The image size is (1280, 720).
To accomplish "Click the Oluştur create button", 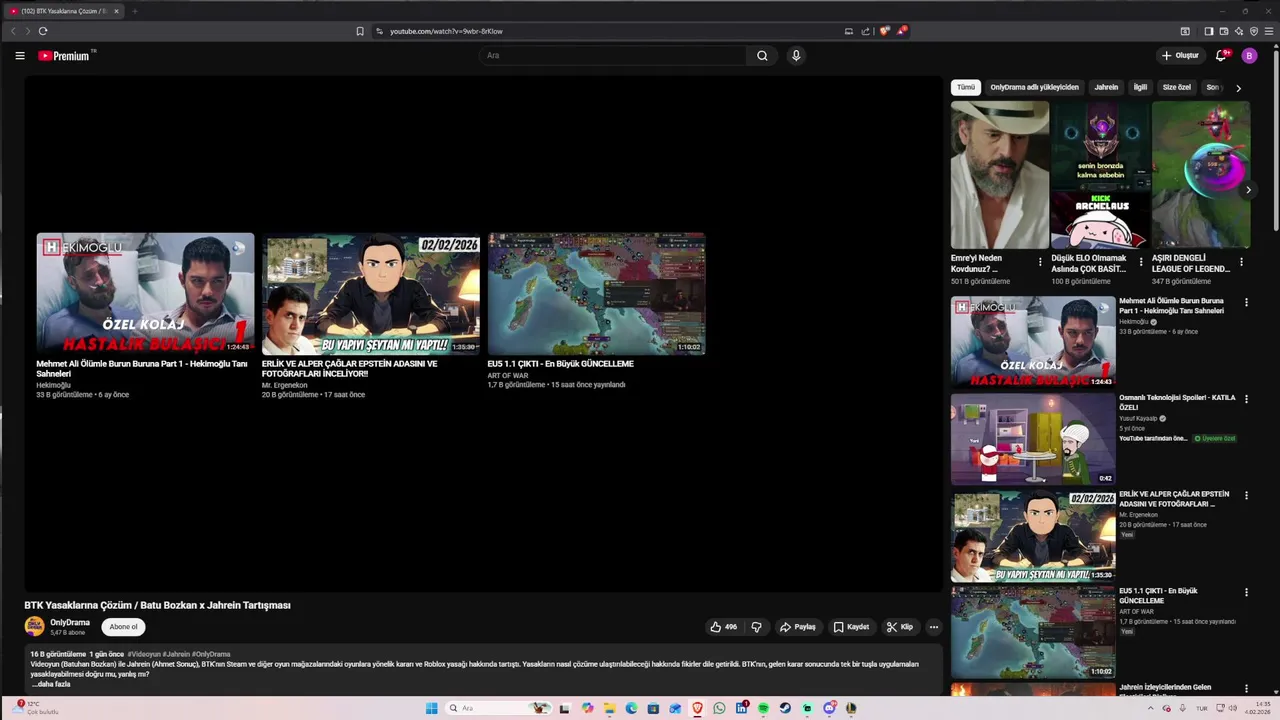I will [x=1180, y=56].
